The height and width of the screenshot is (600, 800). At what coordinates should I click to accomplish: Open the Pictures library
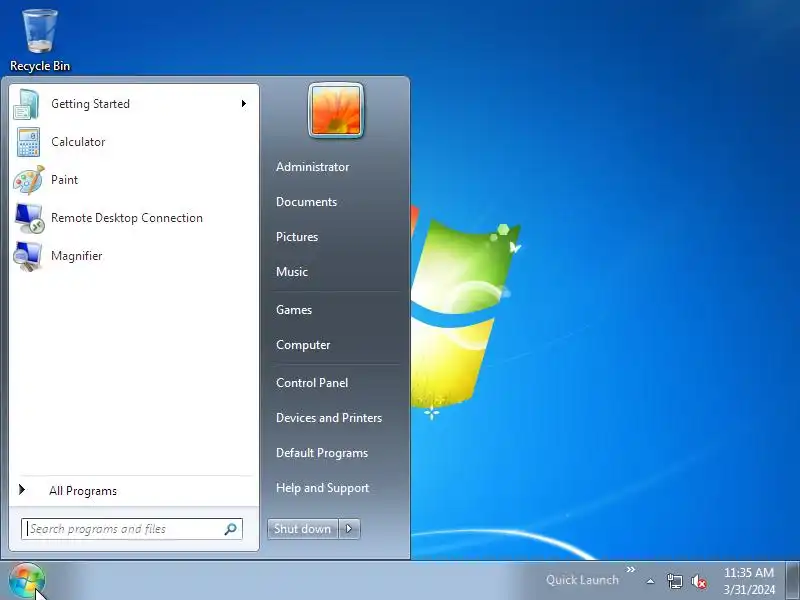coord(297,237)
